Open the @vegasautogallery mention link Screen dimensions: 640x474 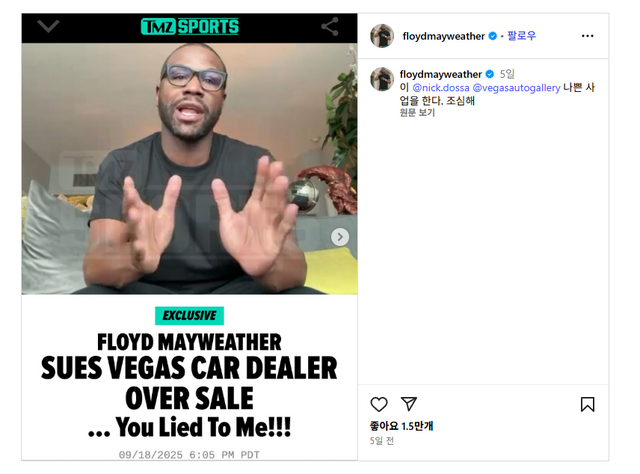tap(516, 88)
